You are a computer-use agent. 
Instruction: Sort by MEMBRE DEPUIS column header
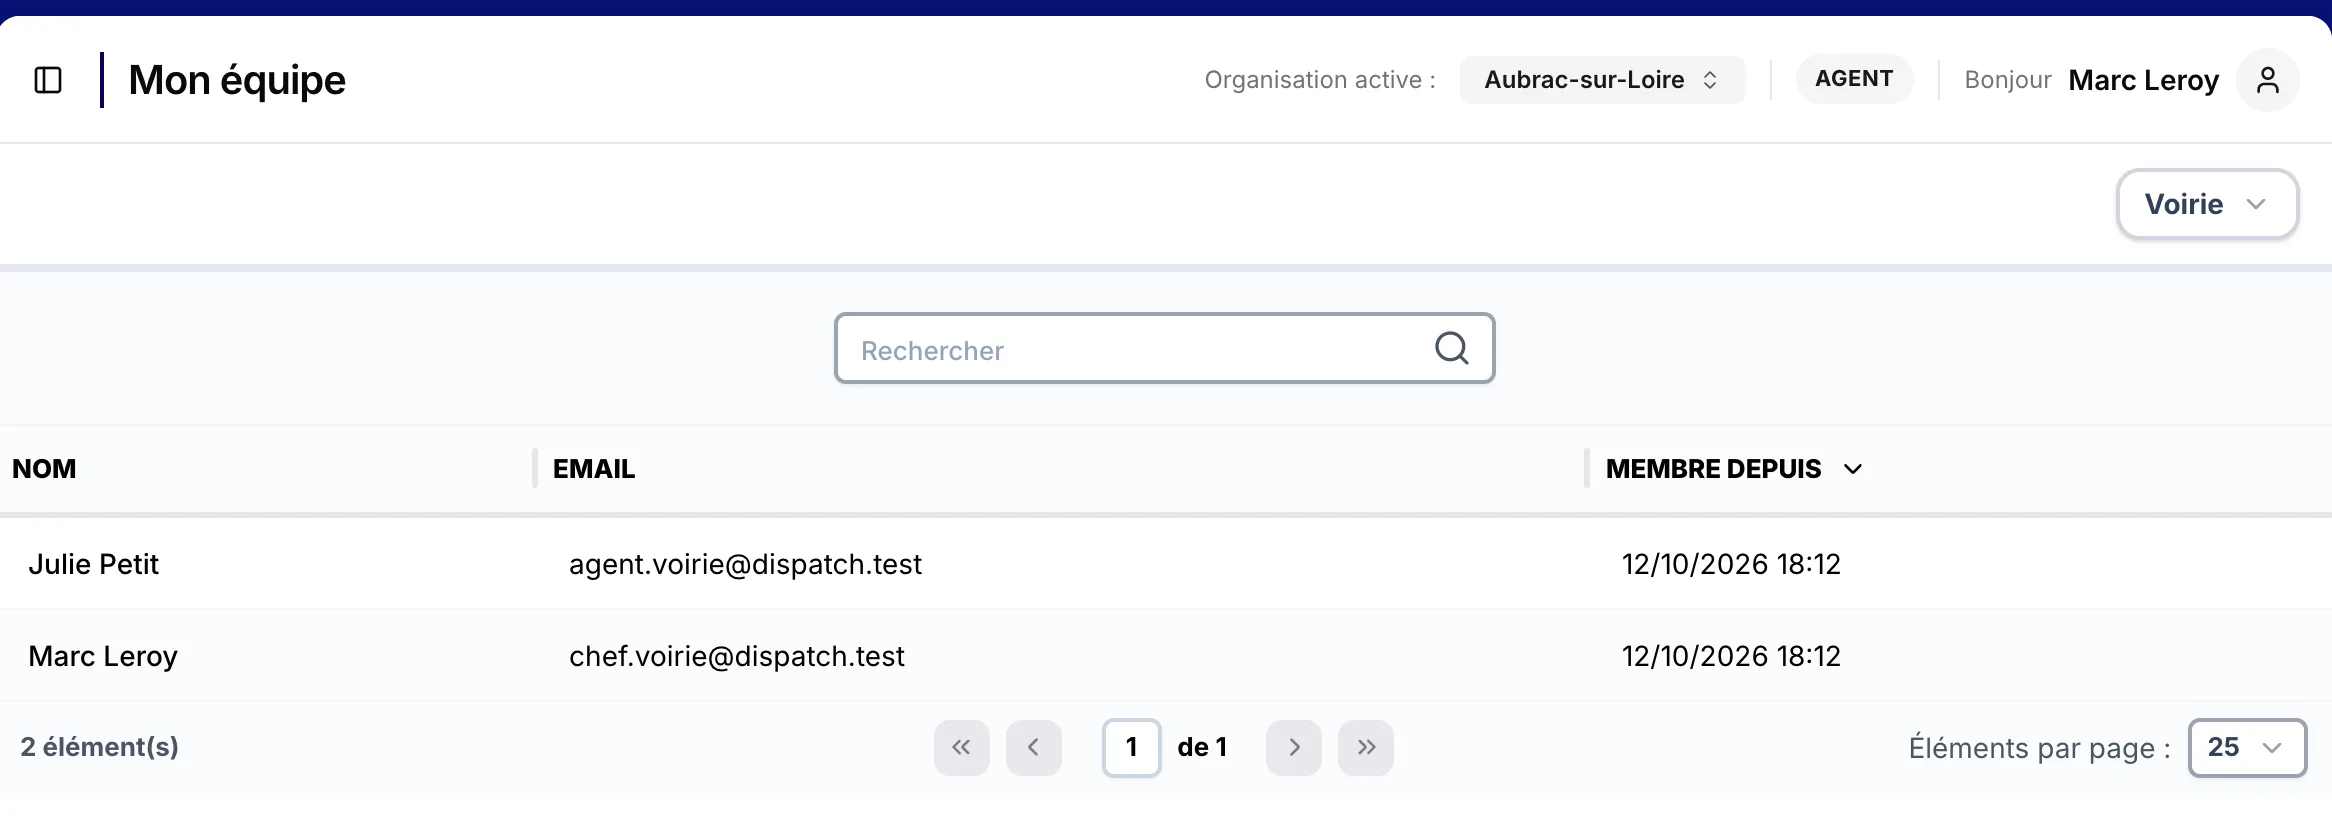tap(1714, 469)
